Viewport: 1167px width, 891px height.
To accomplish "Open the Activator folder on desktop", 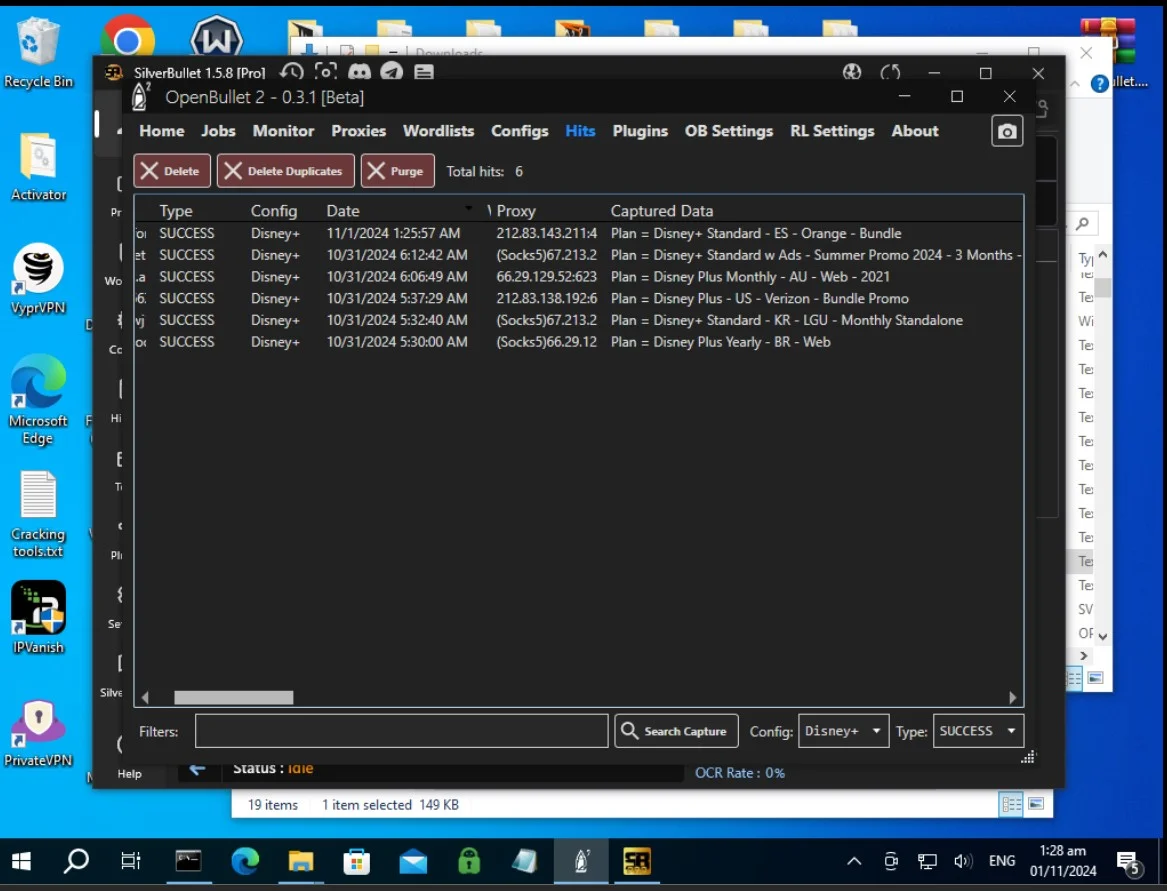I will [38, 167].
